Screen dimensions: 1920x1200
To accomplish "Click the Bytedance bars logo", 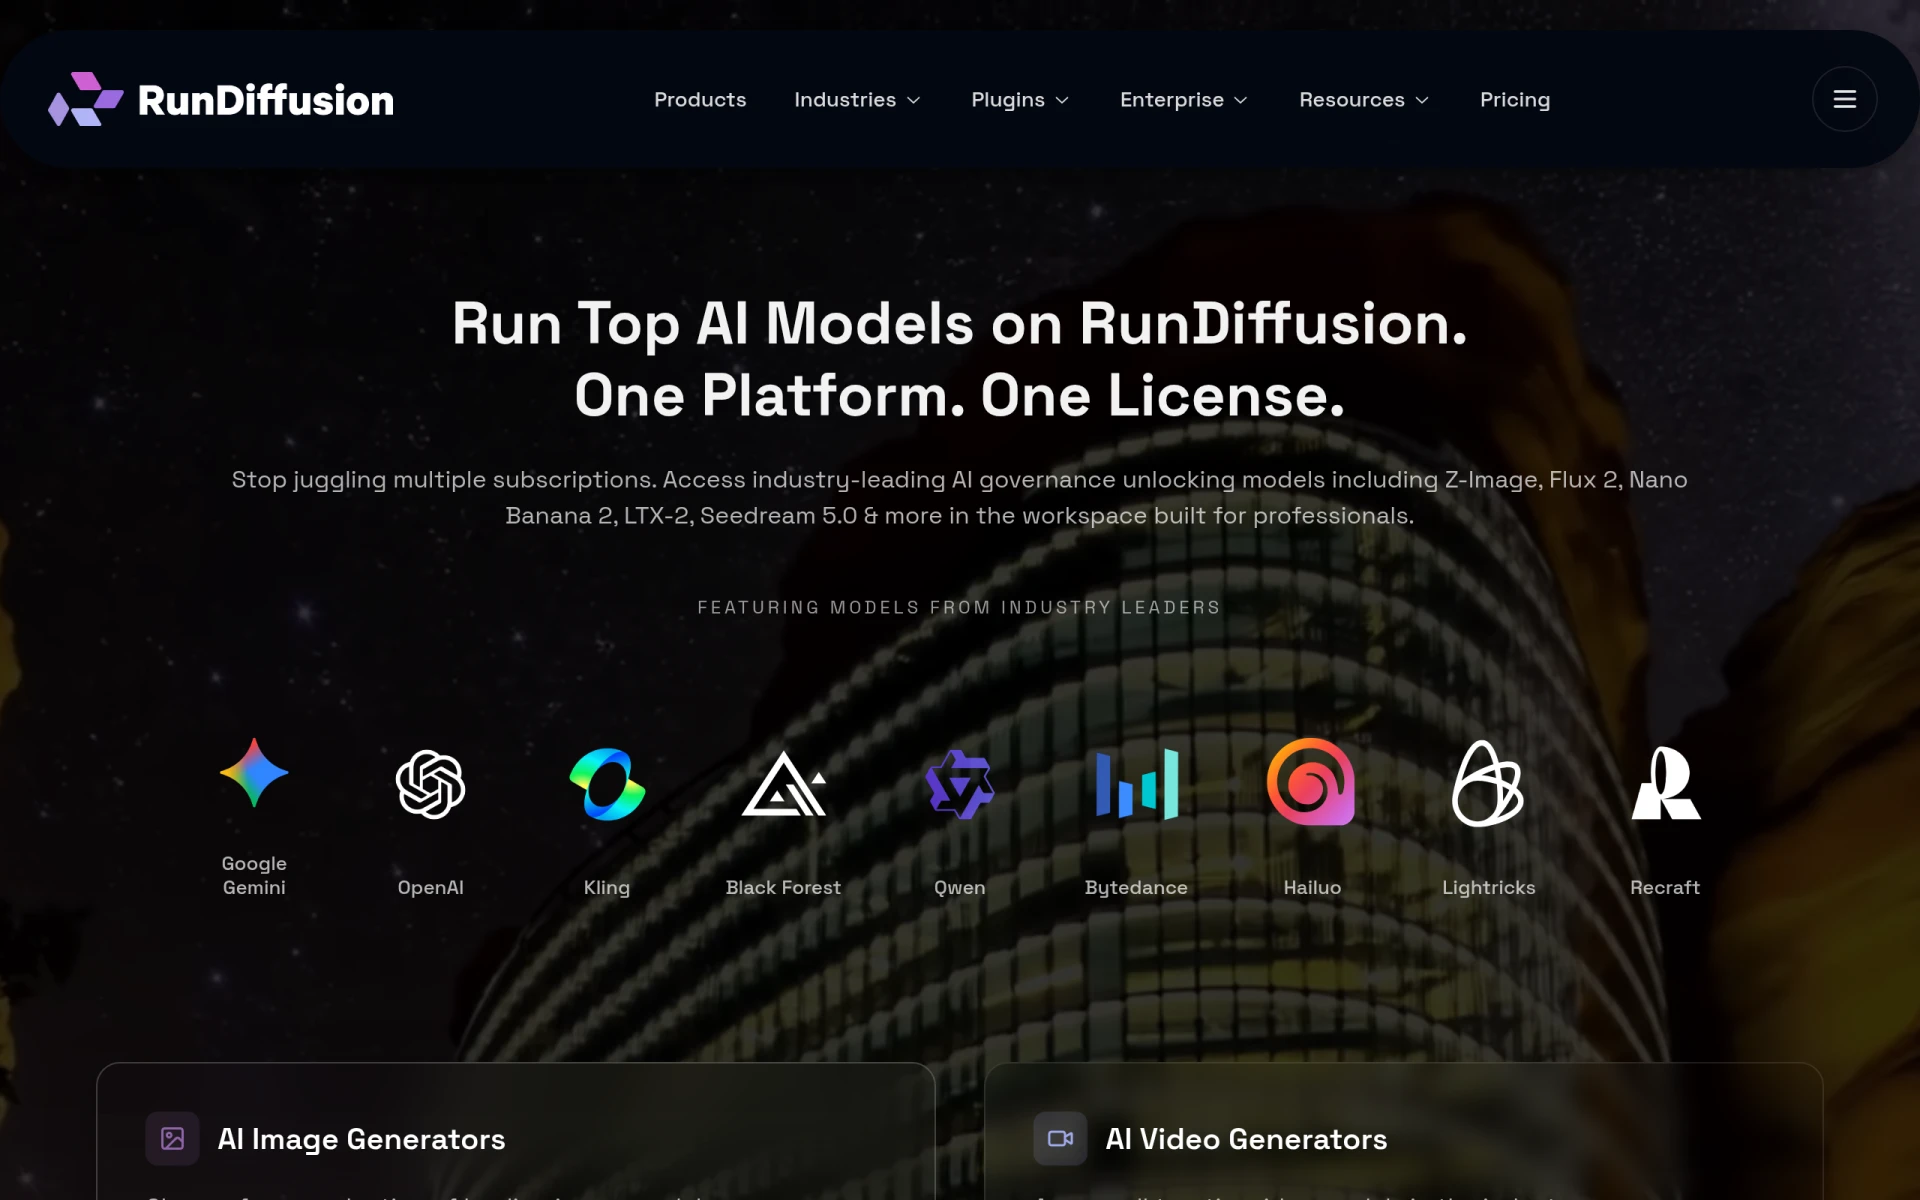I will 1137,784.
